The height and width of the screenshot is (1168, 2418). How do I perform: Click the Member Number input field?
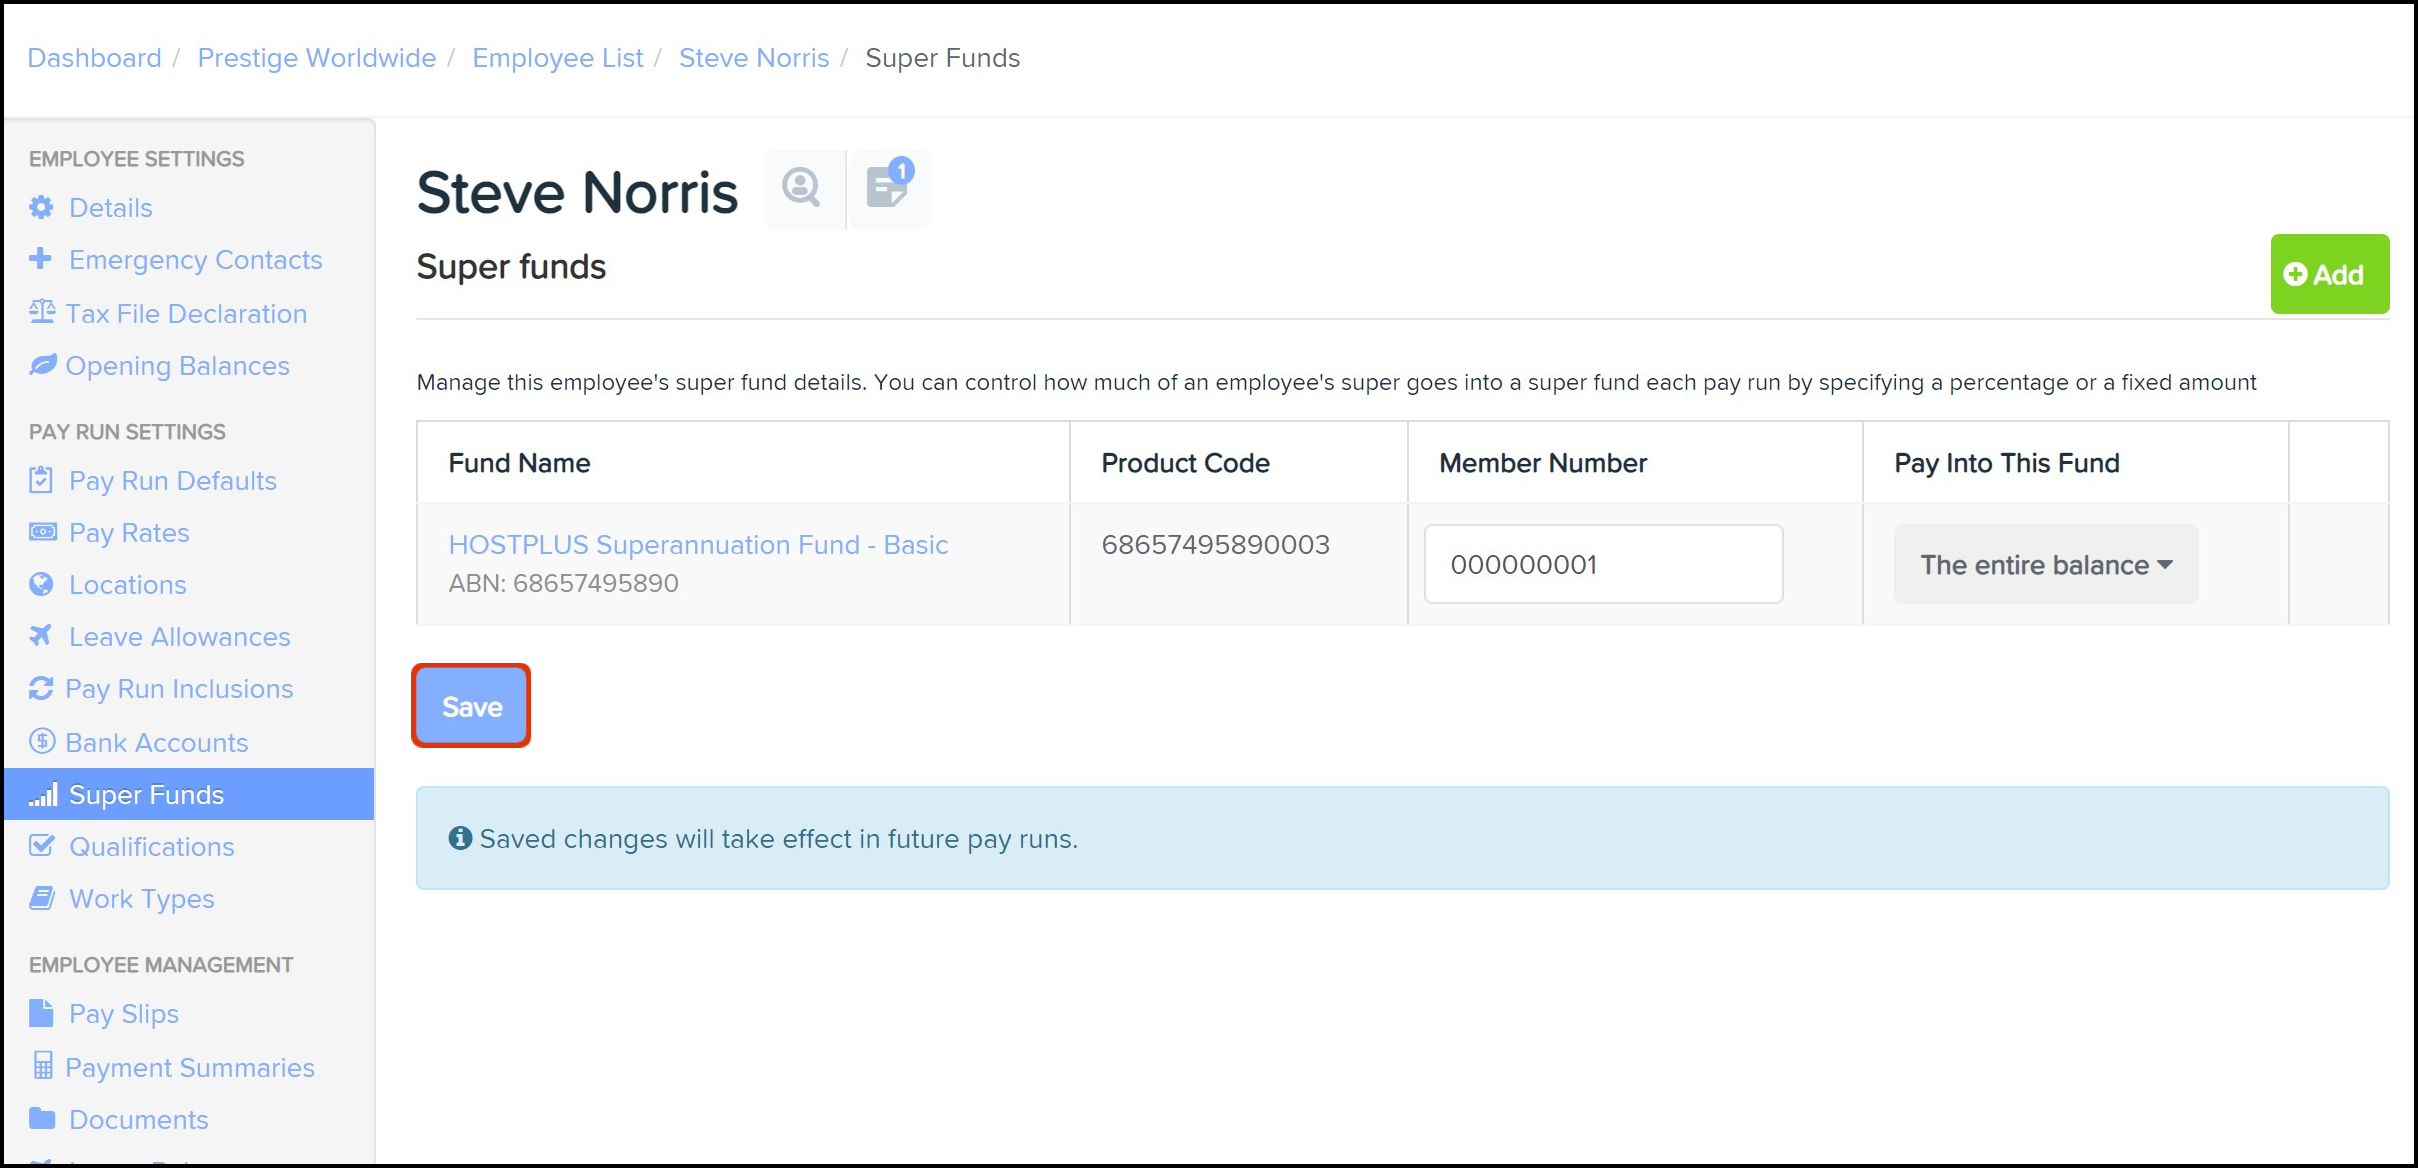point(1602,565)
